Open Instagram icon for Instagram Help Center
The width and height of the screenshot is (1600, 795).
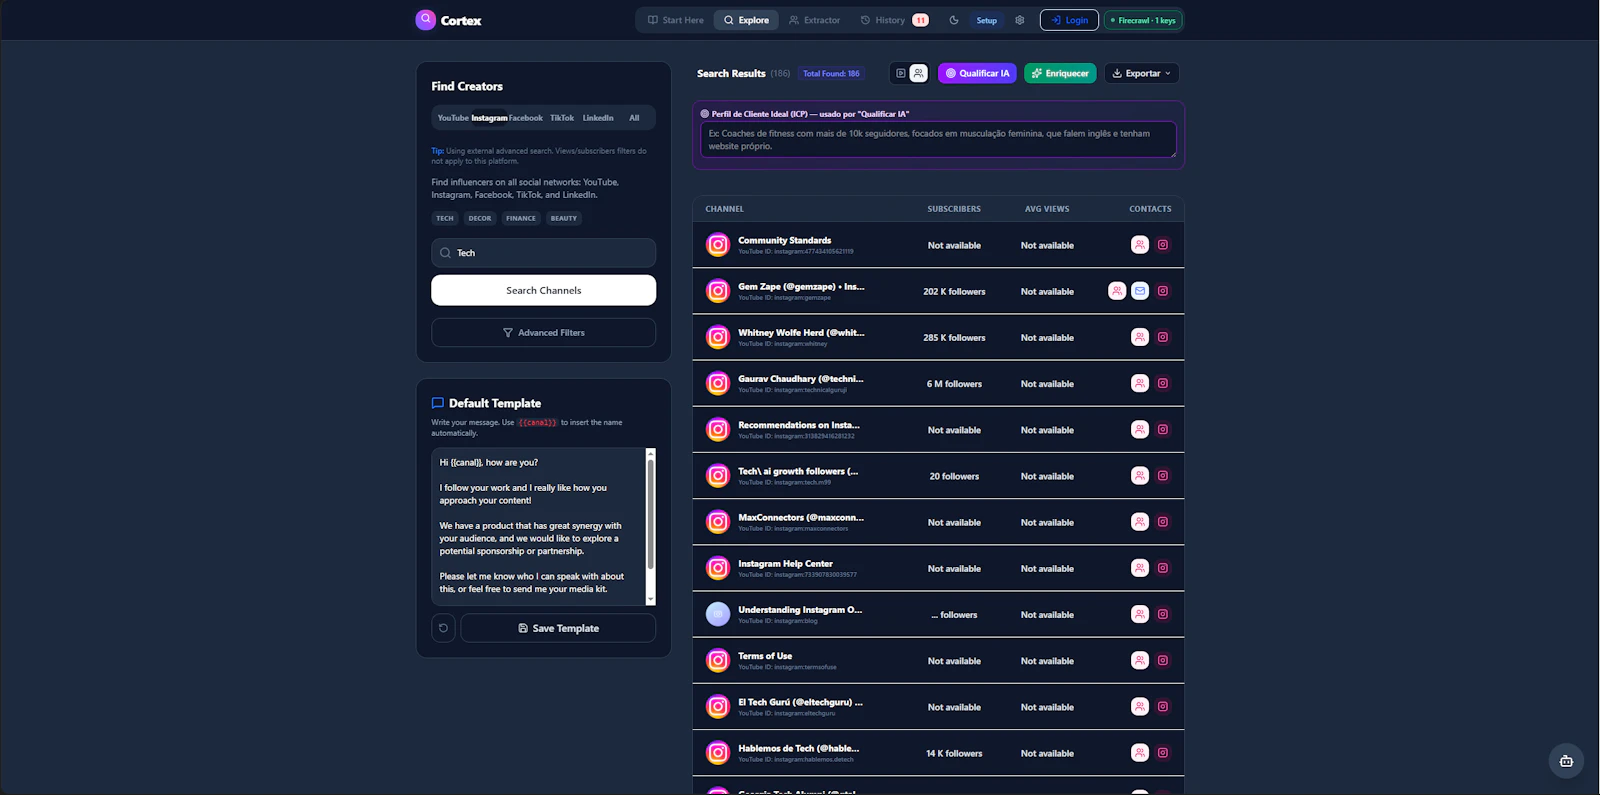tap(1163, 568)
